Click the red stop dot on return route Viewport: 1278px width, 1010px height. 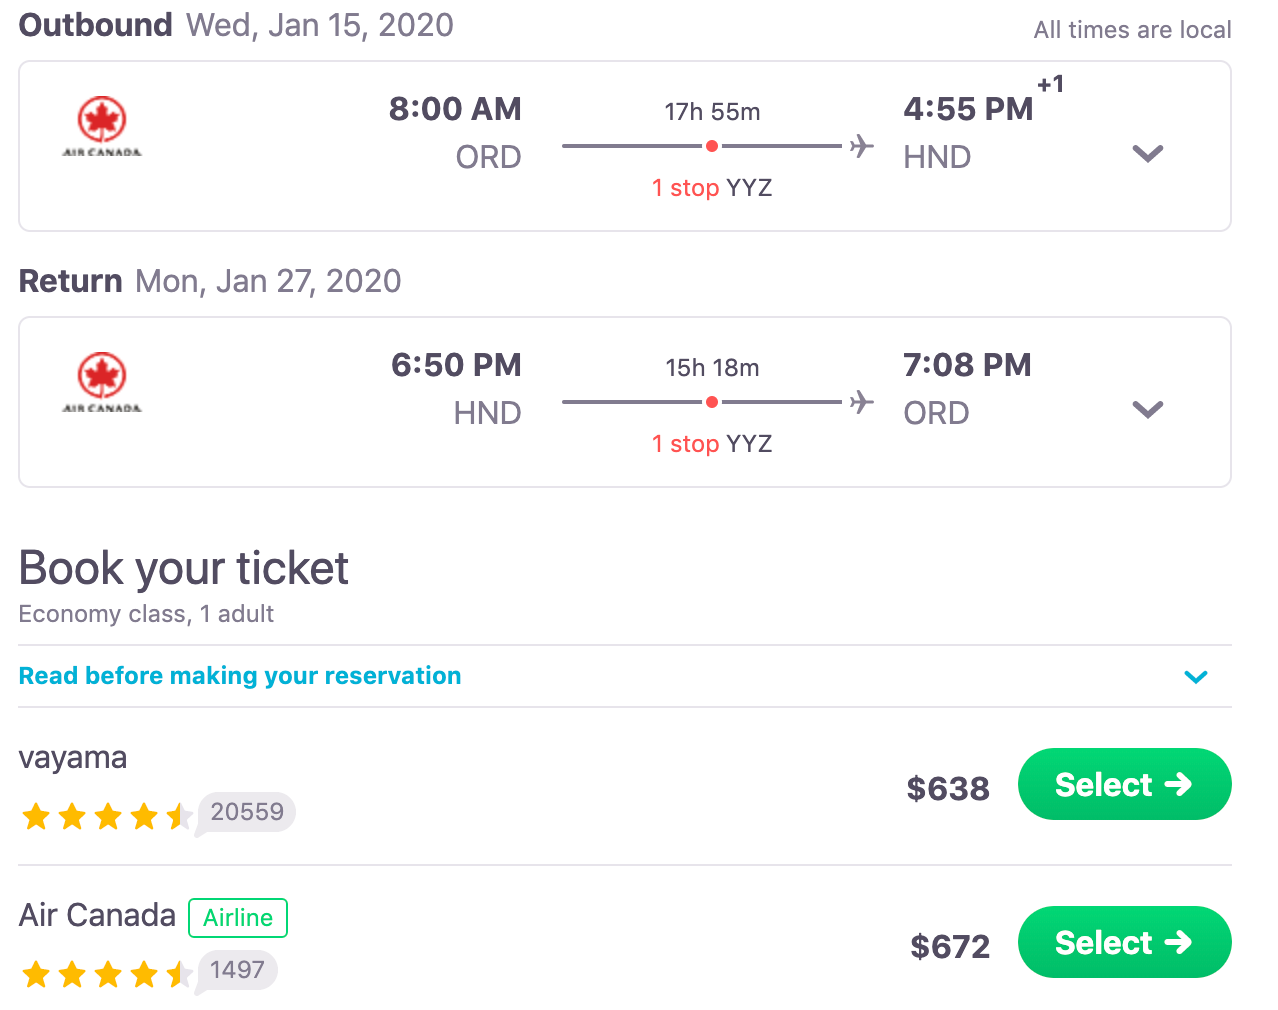point(711,402)
